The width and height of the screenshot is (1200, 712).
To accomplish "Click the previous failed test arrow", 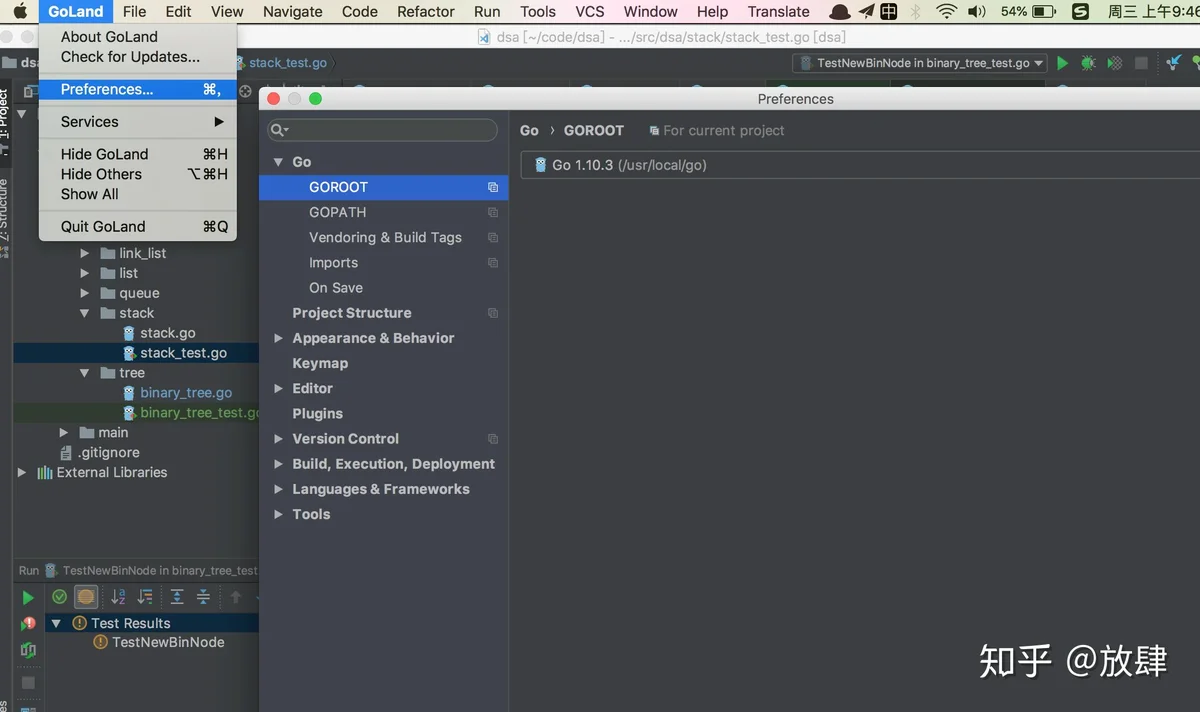I will pos(236,597).
